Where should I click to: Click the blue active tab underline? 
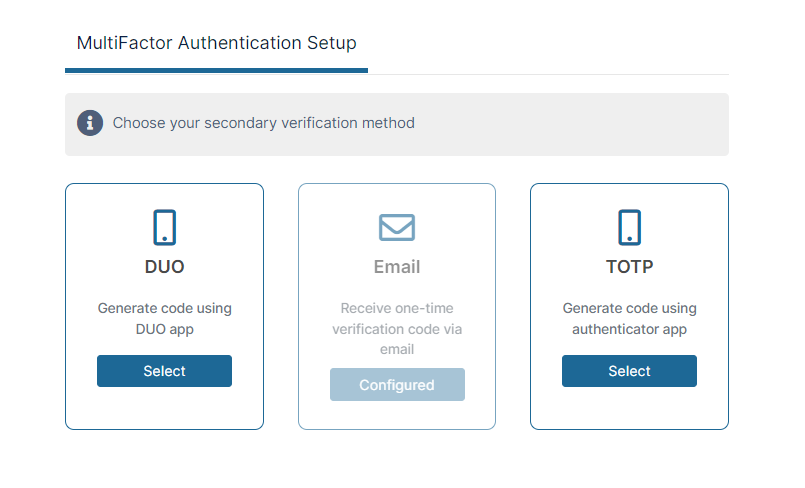(x=216, y=70)
